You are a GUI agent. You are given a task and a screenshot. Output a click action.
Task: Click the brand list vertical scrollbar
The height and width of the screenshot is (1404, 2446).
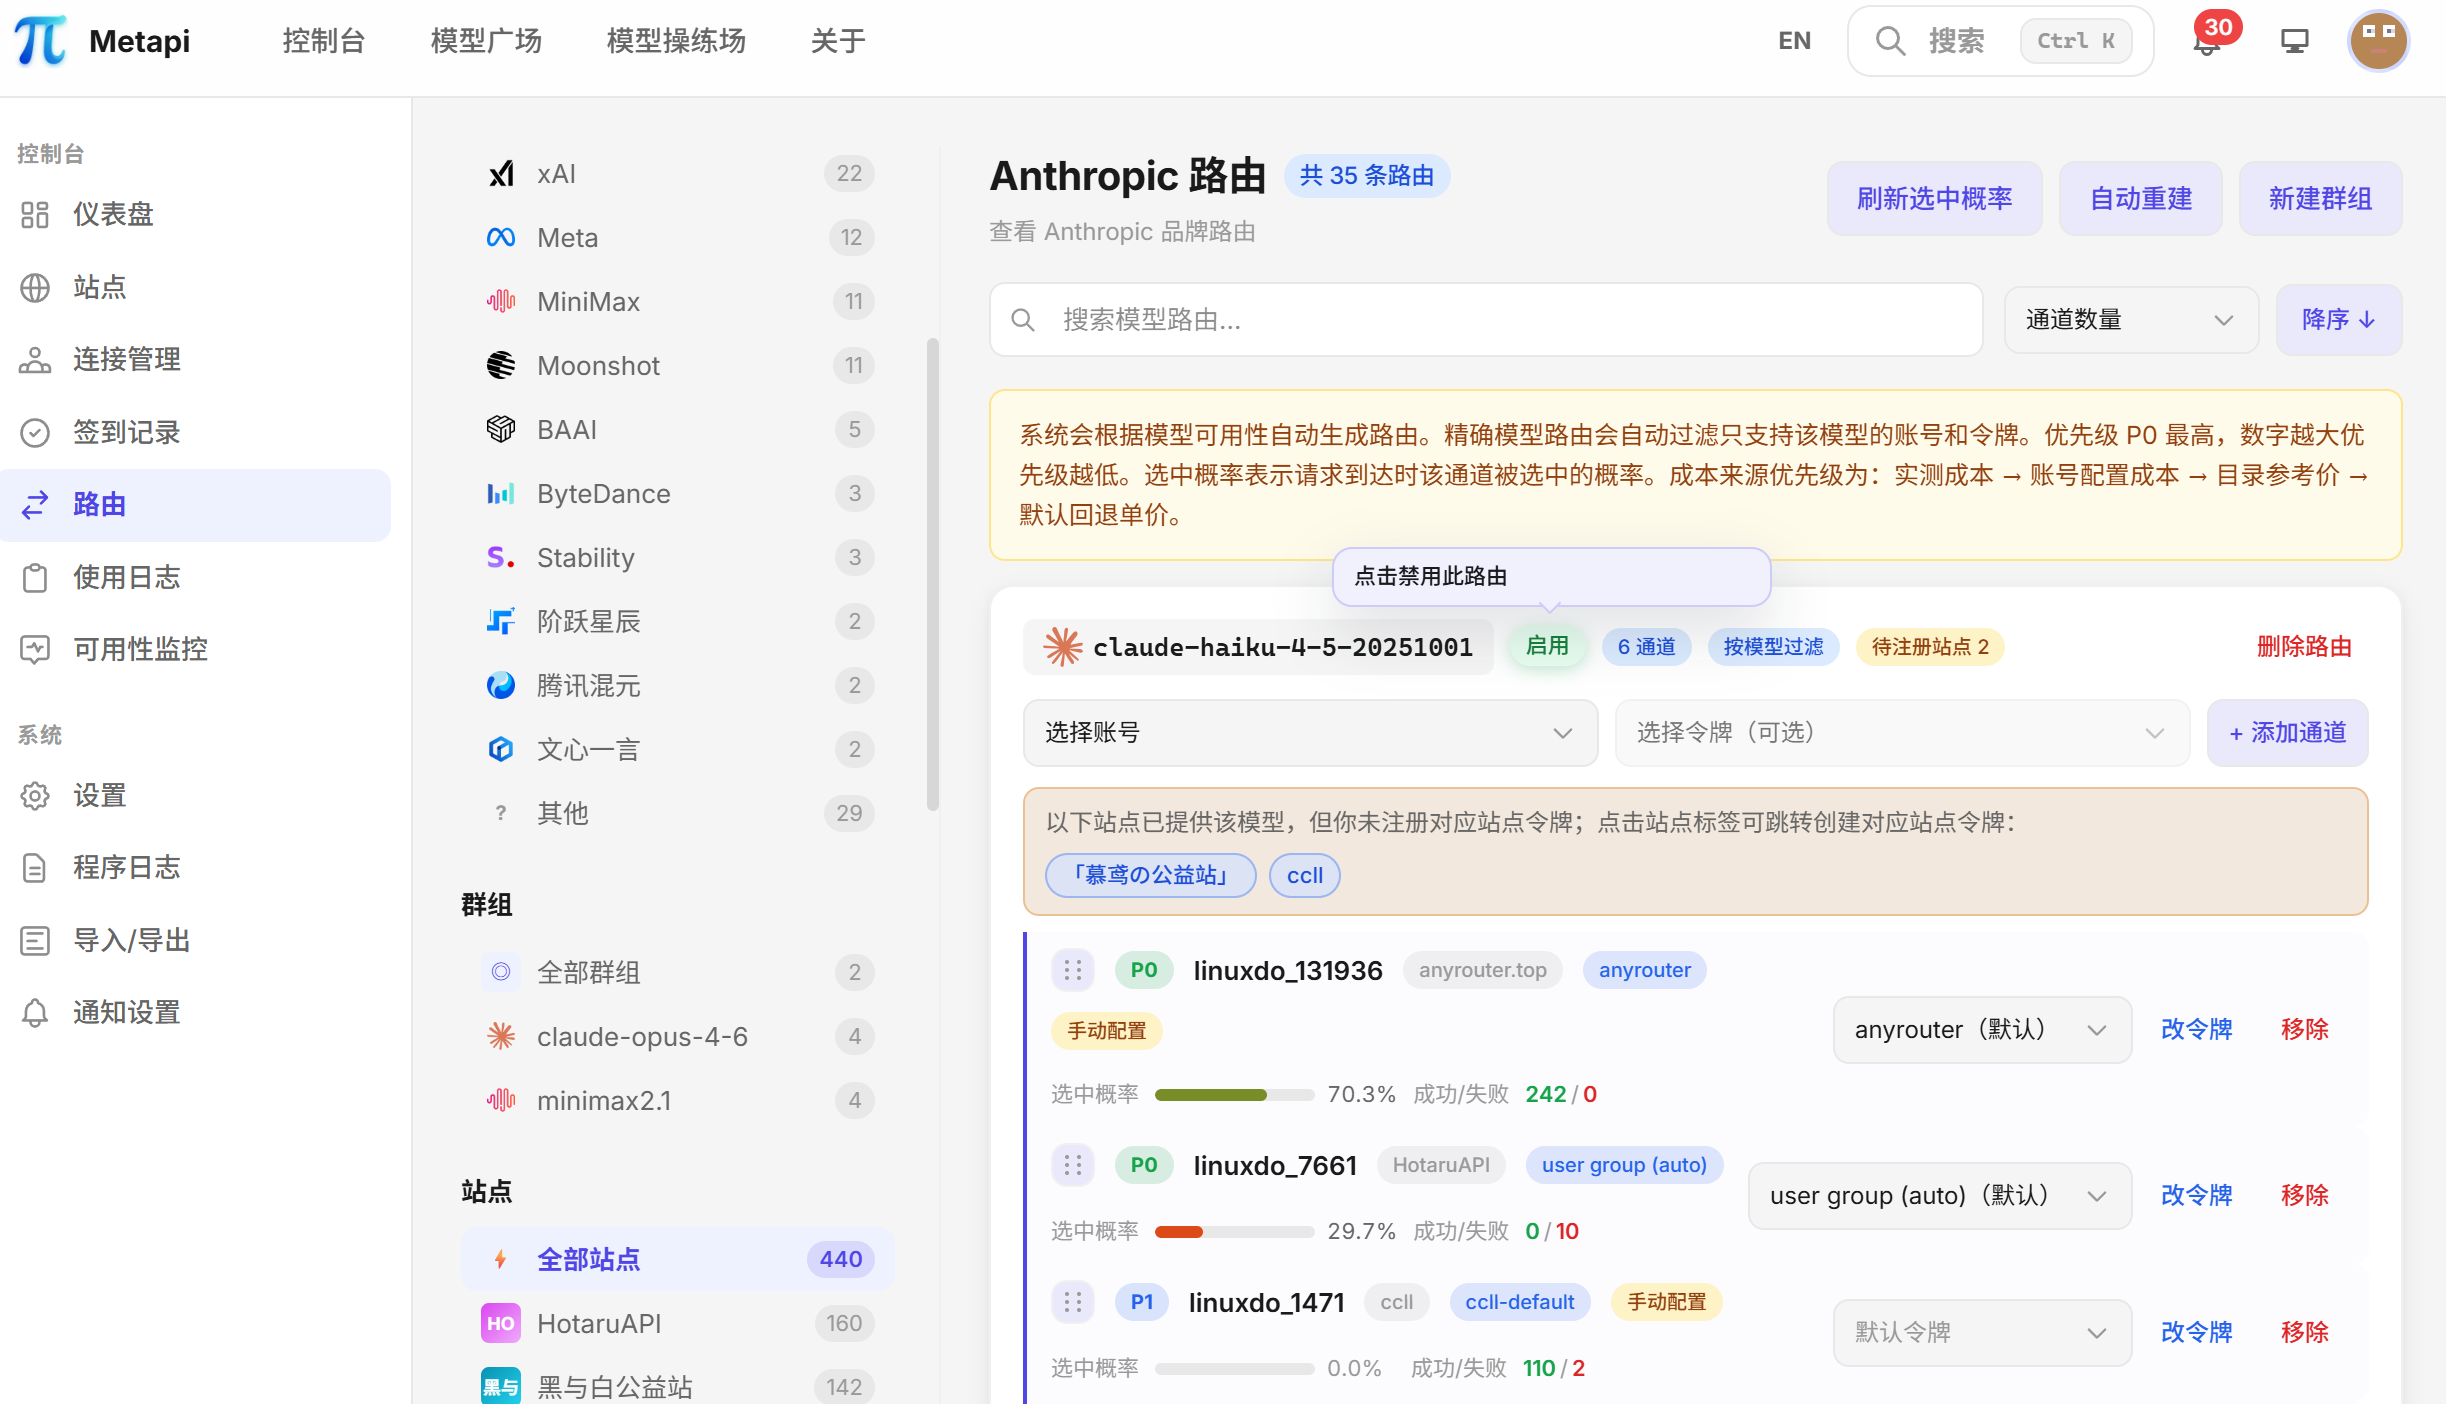click(x=932, y=575)
